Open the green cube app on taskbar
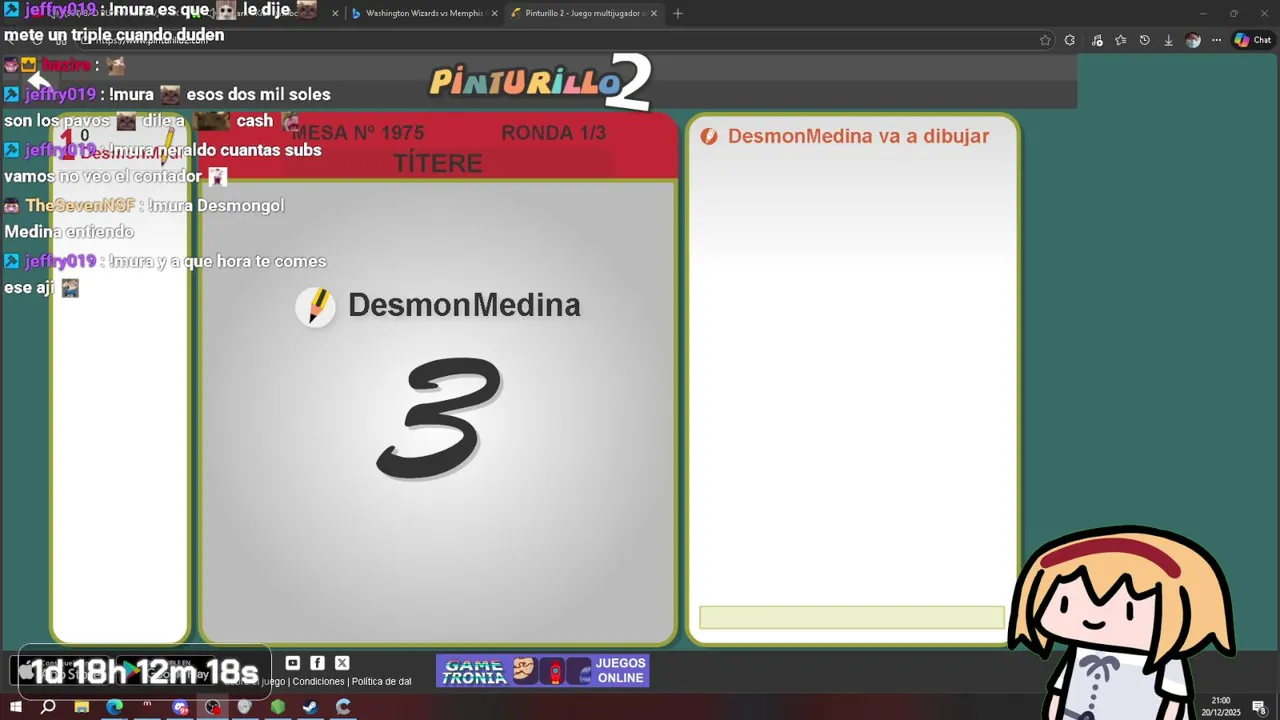Screen dimensions: 1280x720 coord(278,707)
